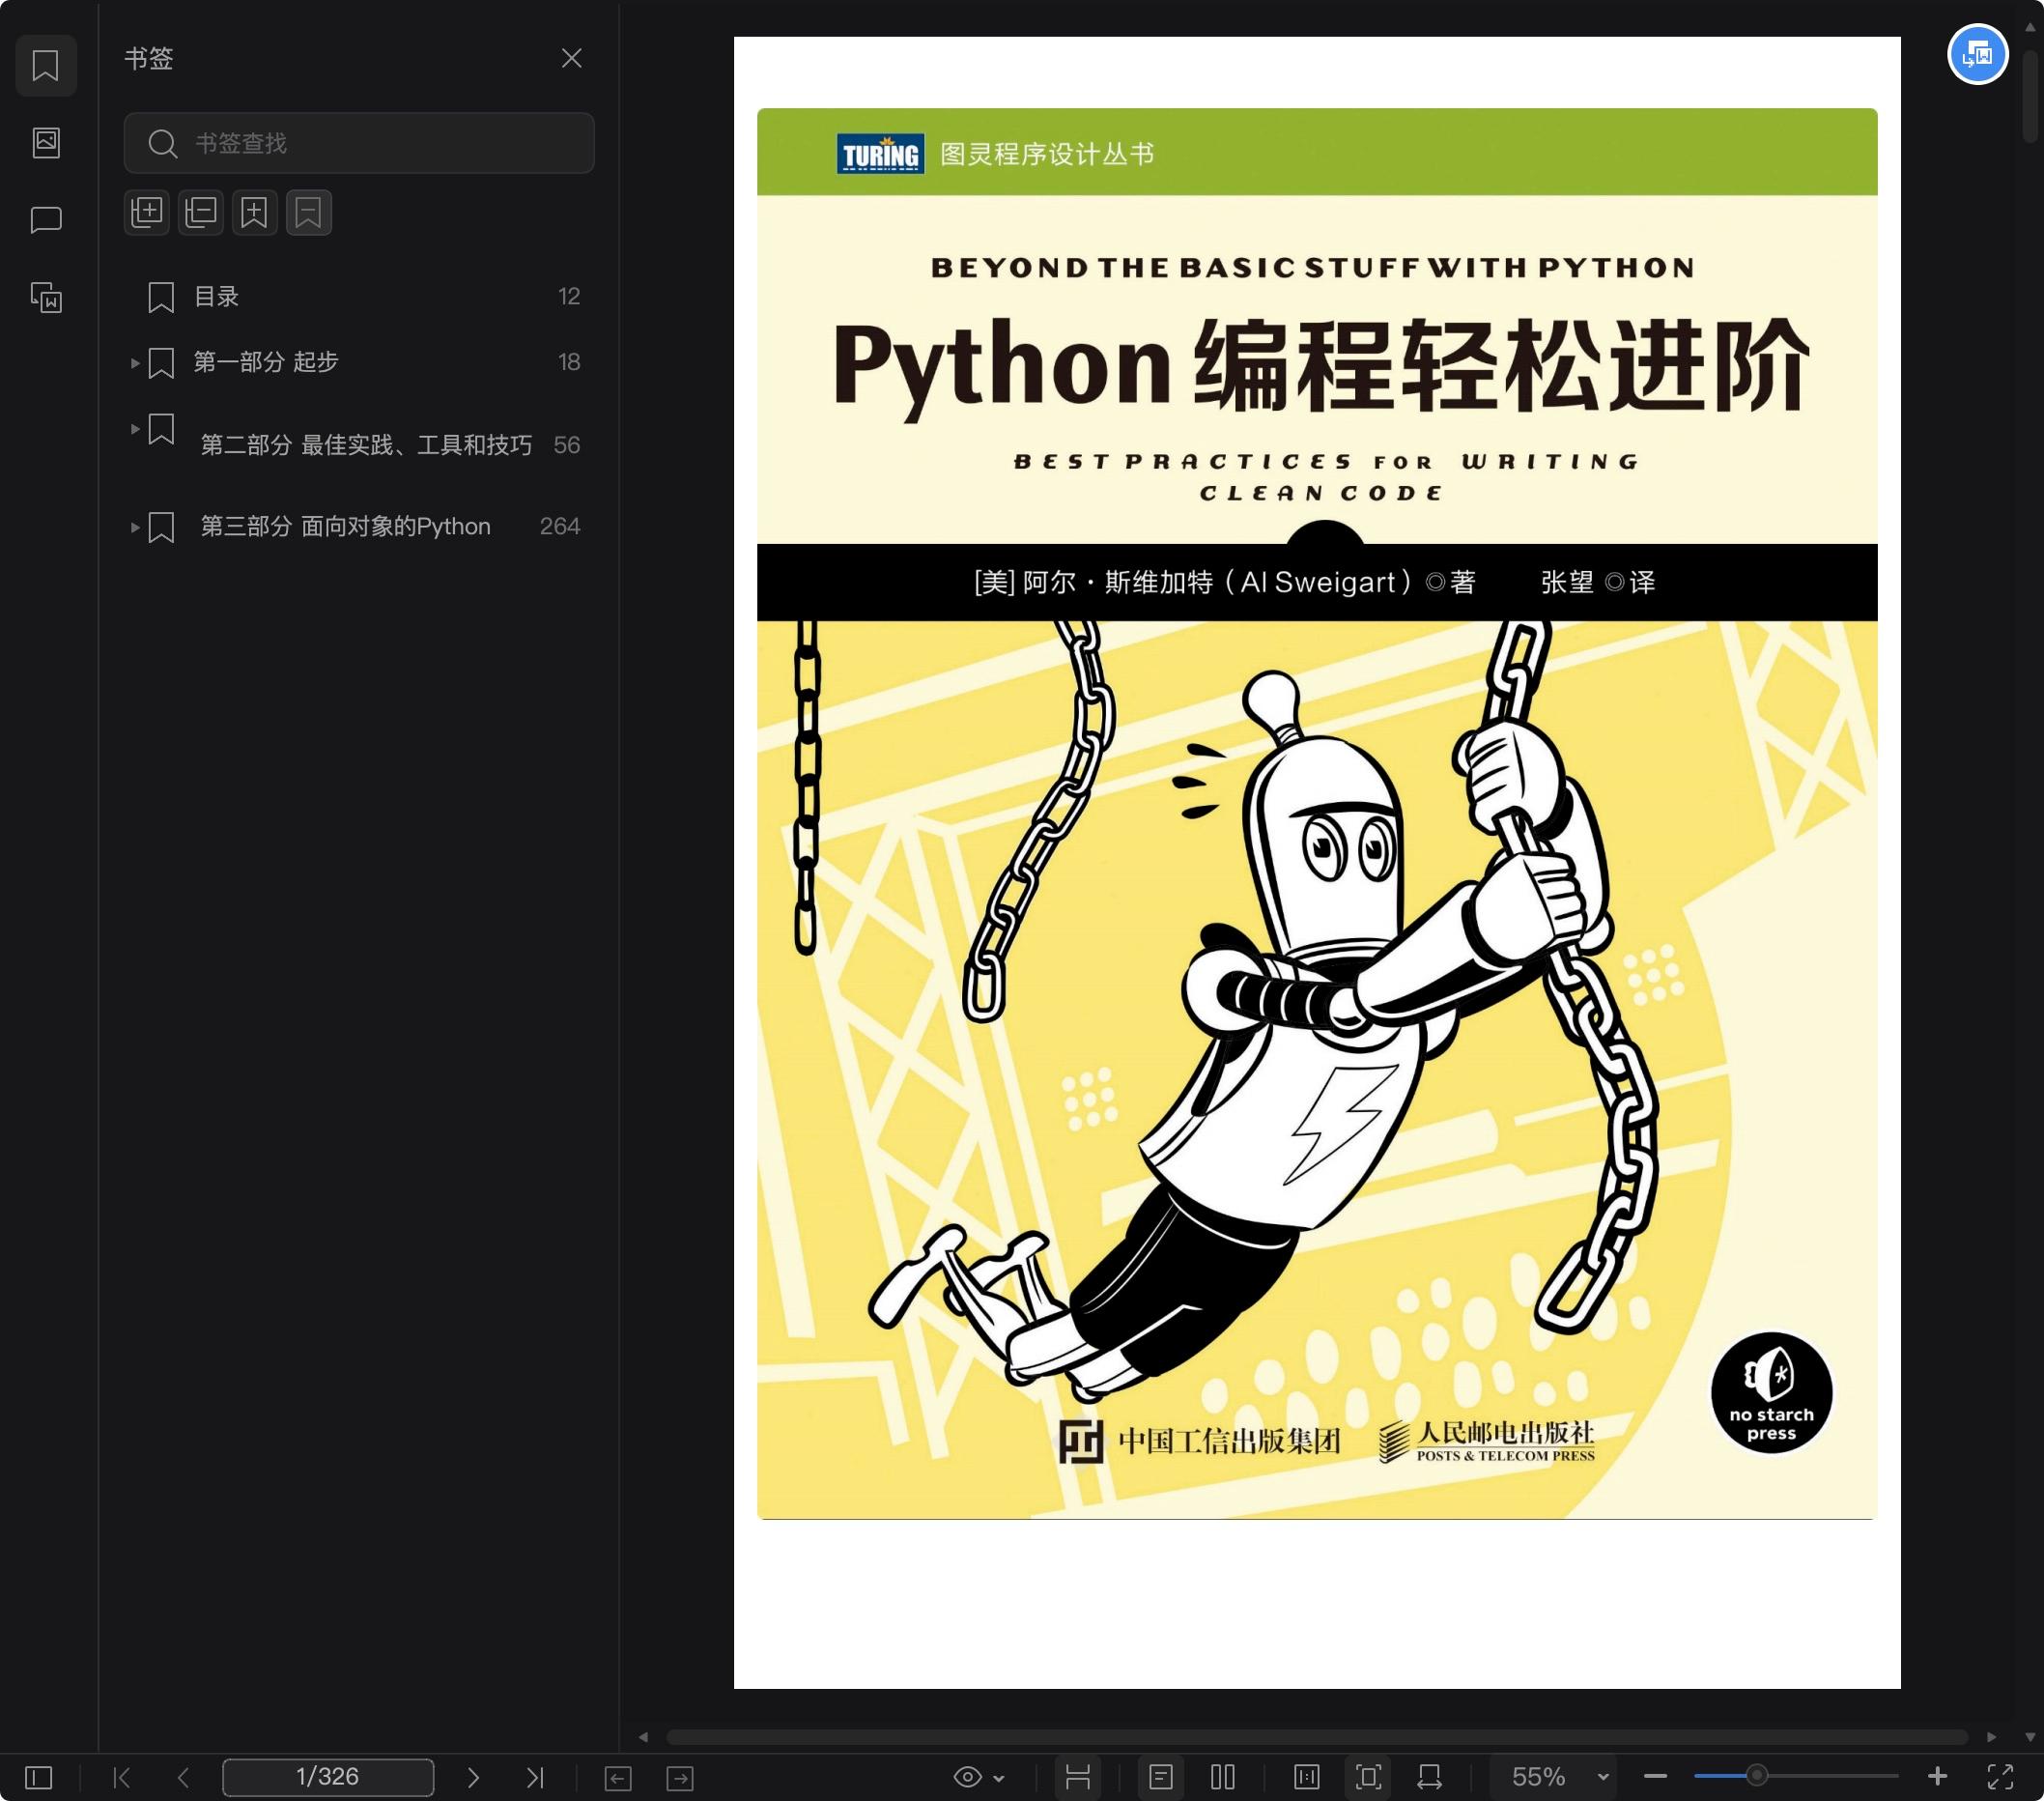Enter full screen mode
2044x1801 pixels.
(x=2000, y=1777)
